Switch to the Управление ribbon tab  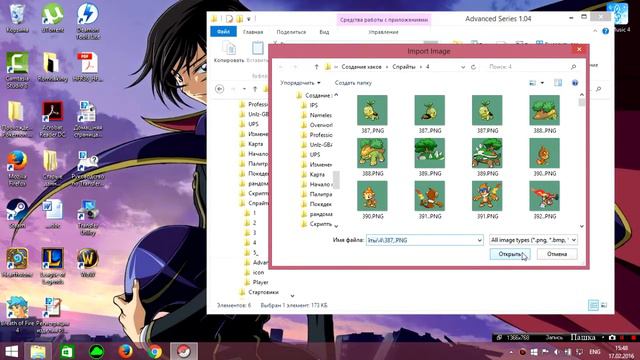[383, 32]
